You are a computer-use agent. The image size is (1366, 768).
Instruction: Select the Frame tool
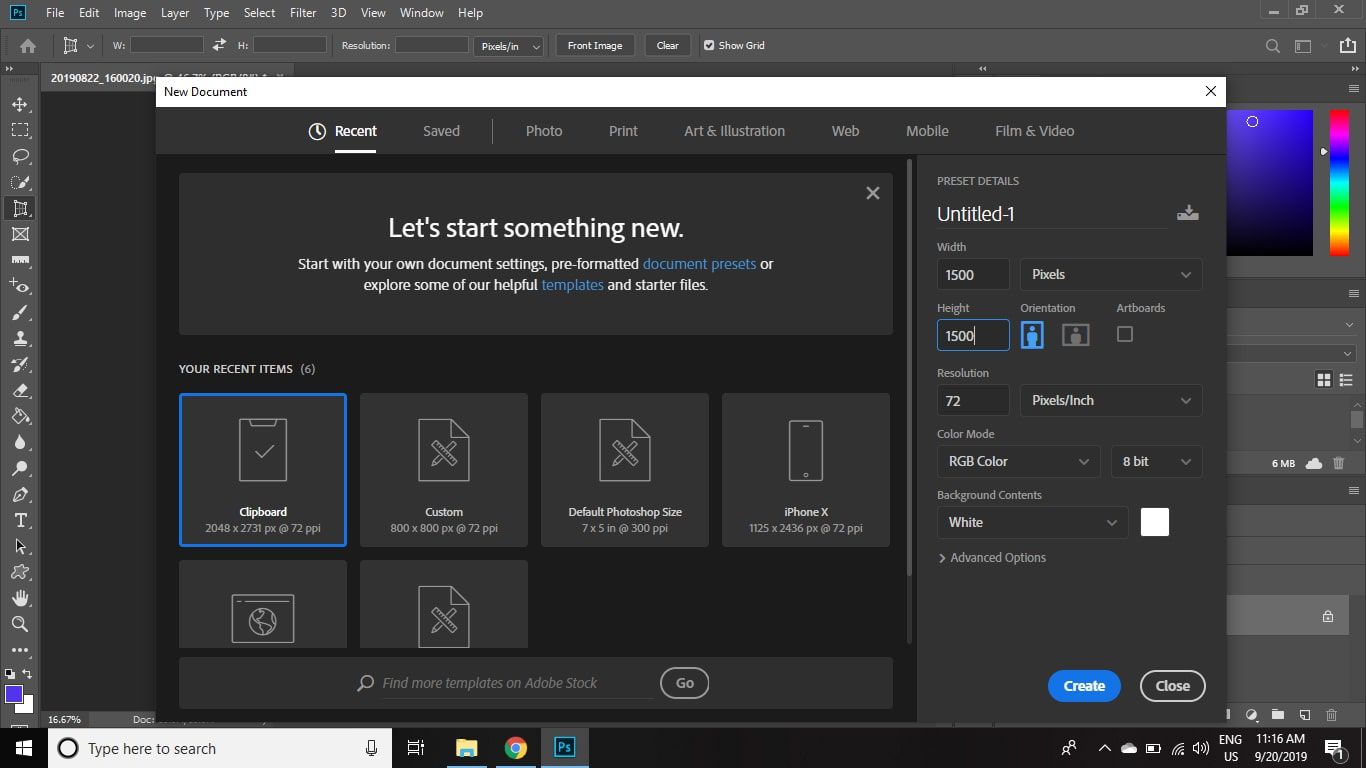point(20,234)
